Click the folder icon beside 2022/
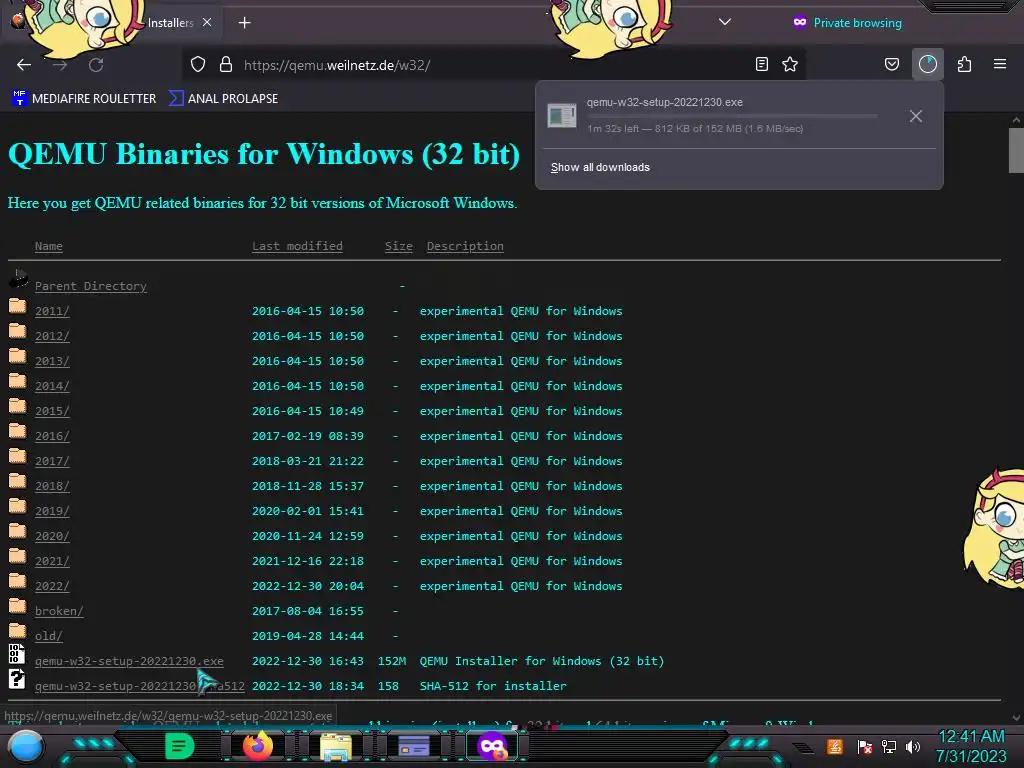This screenshot has width=1024, height=768. pyautogui.click(x=18, y=581)
